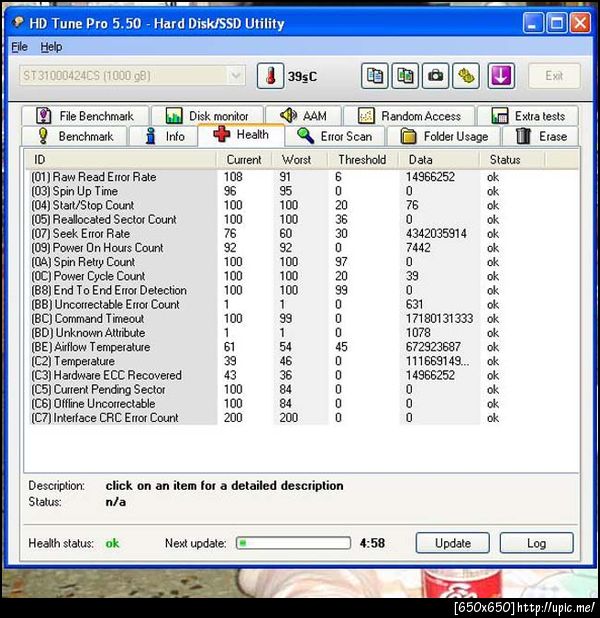Image resolution: width=600 pixels, height=618 pixels.
Task: Open the Error Scan tab
Action: coord(335,136)
